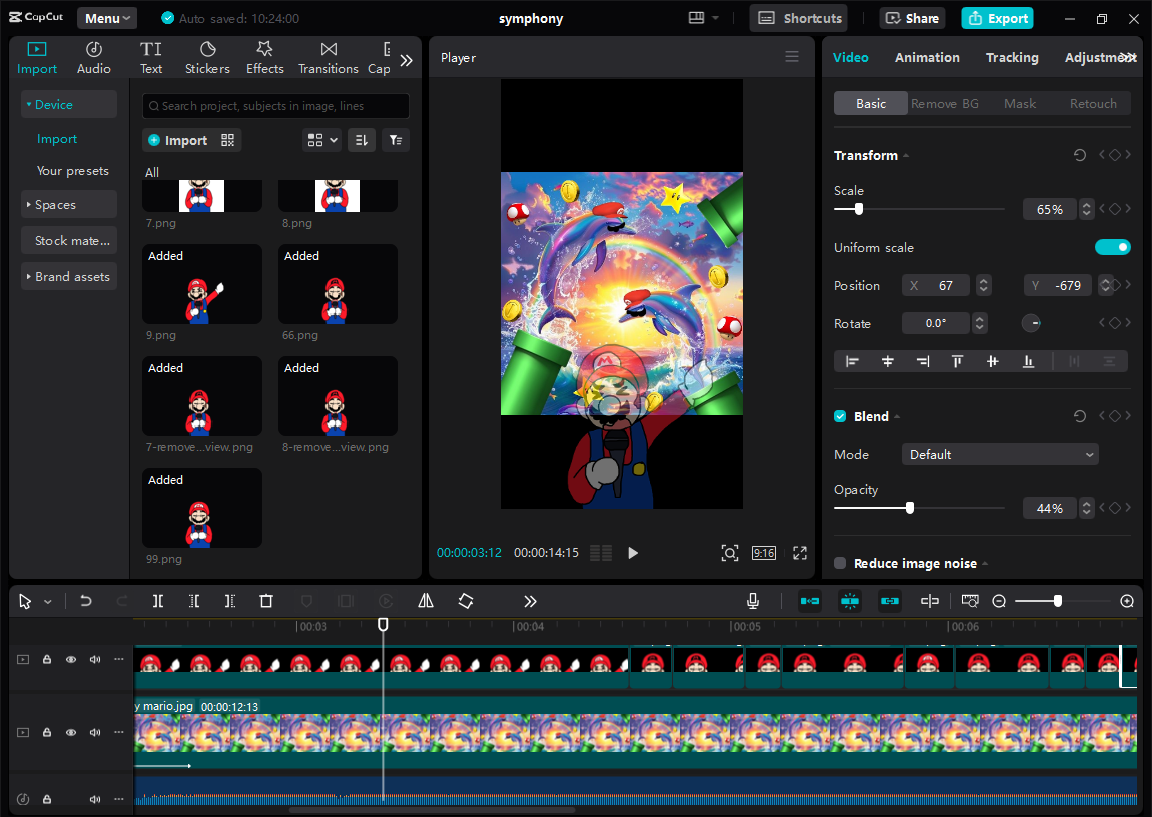Zoom out the timeline
Screen dimensions: 1152x817
click(999, 601)
